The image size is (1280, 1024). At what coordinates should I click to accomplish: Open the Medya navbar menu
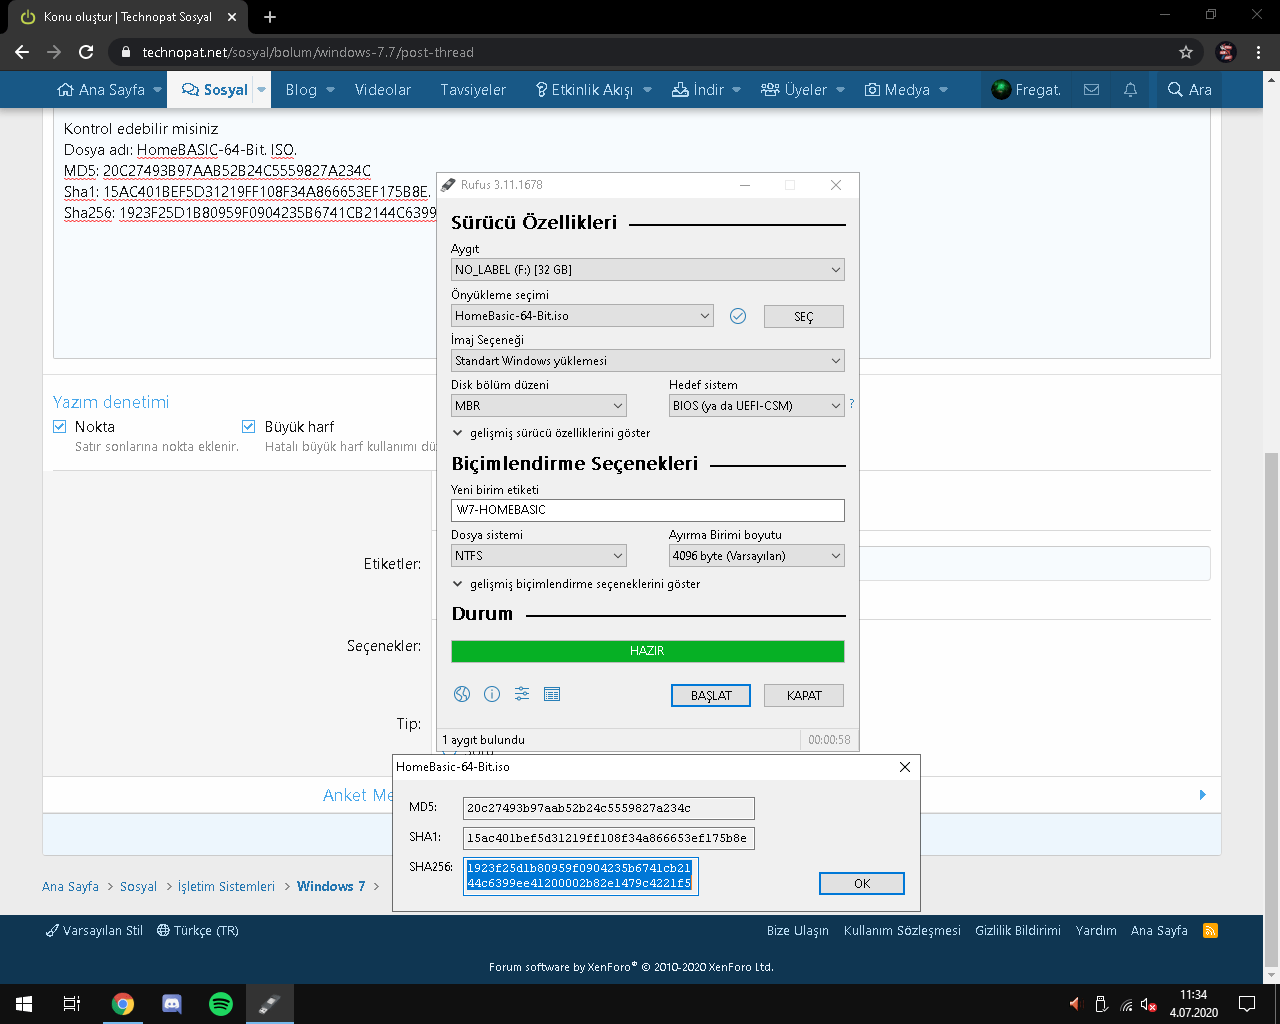tap(897, 90)
